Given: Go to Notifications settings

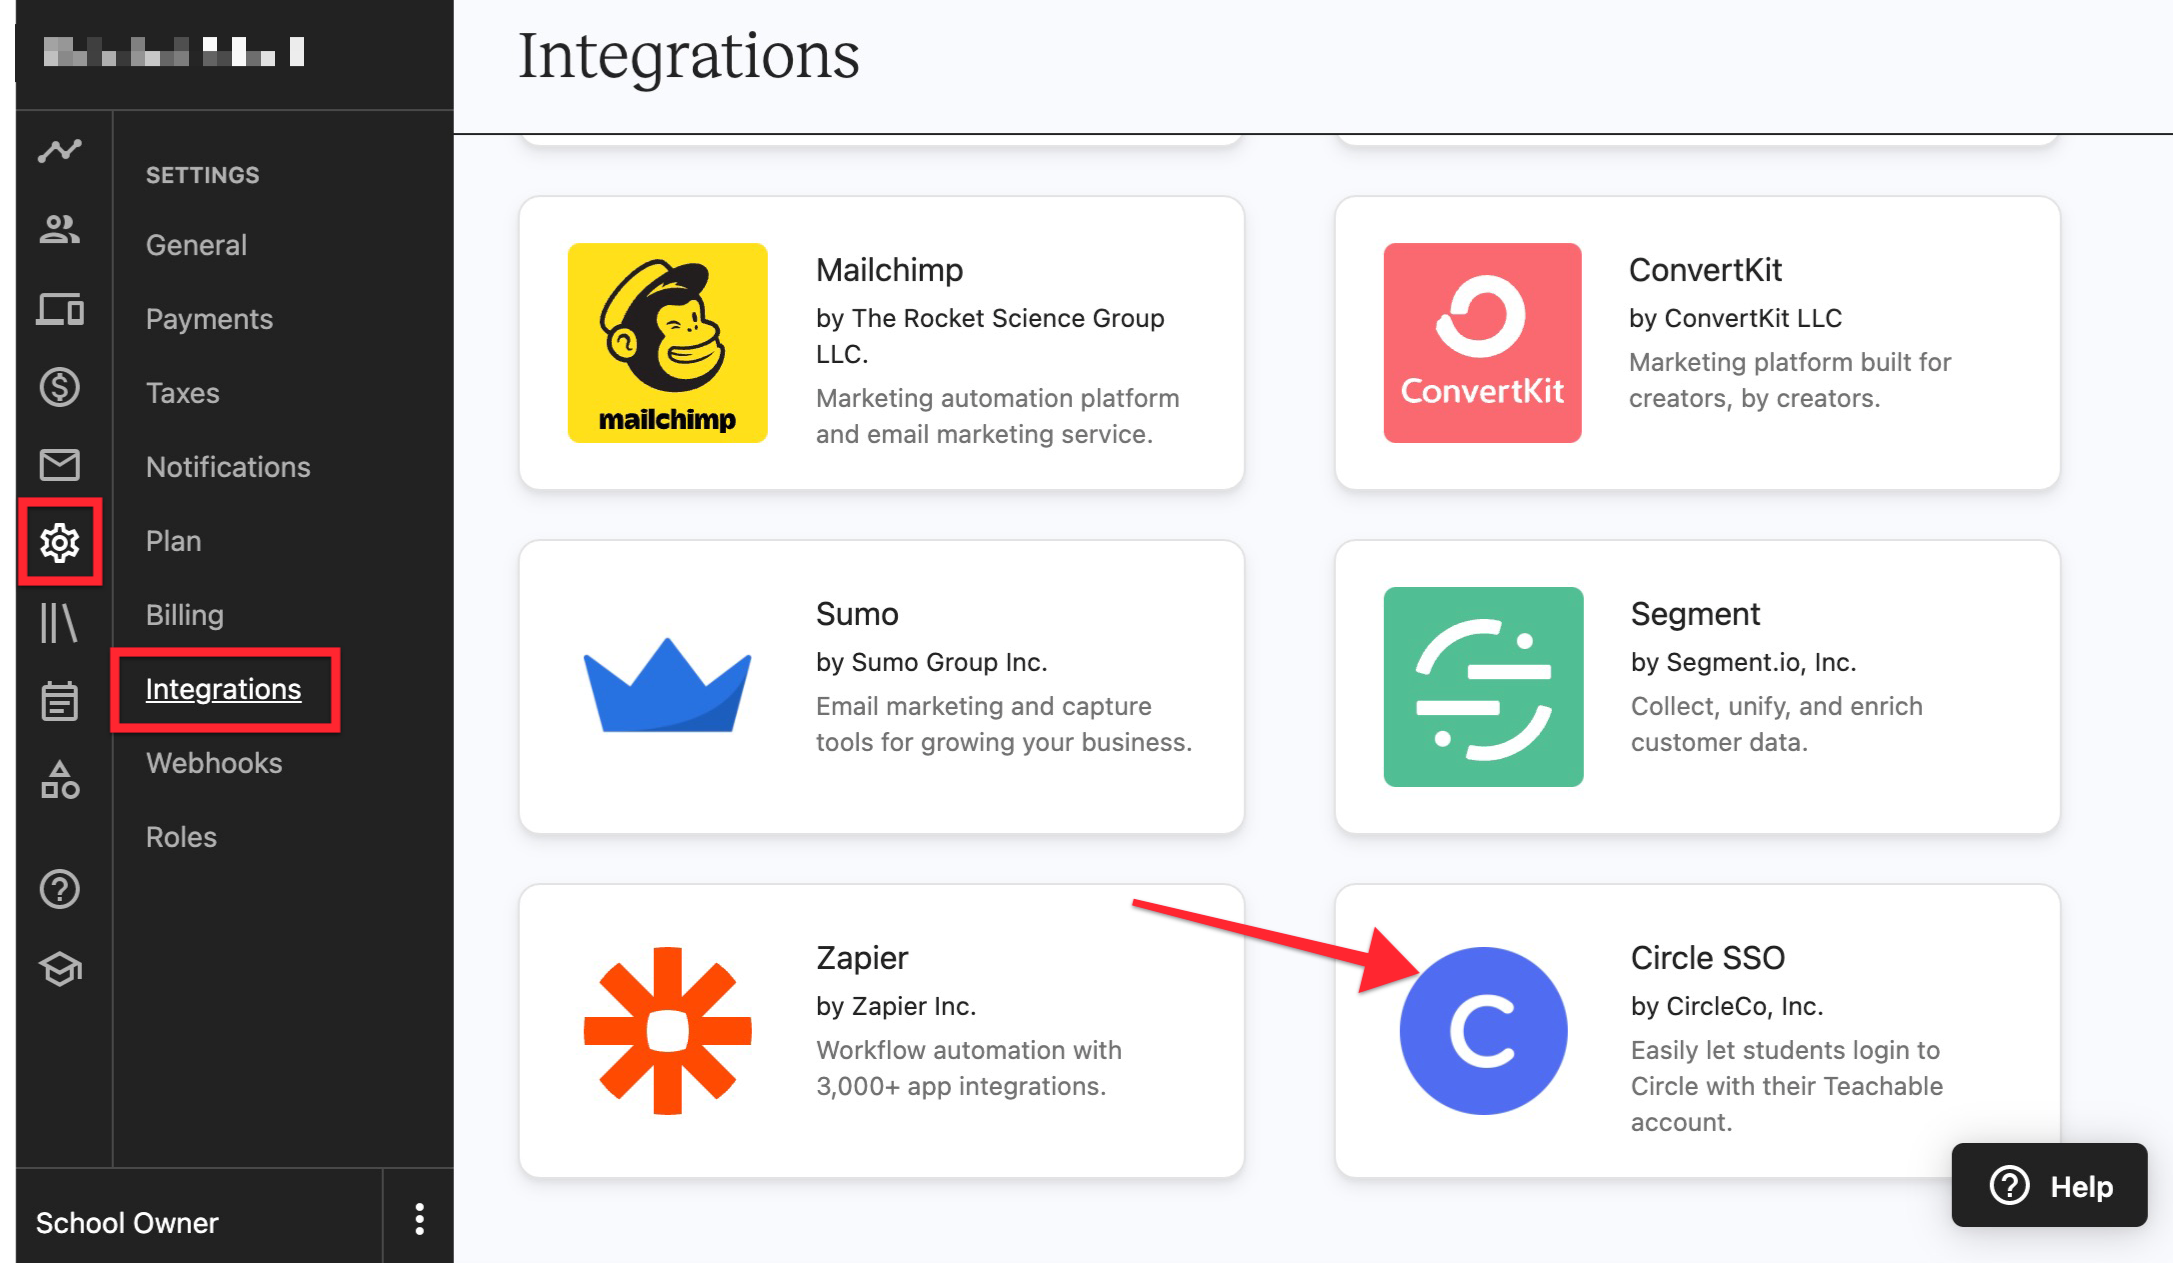Looking at the screenshot, I should click(228, 467).
